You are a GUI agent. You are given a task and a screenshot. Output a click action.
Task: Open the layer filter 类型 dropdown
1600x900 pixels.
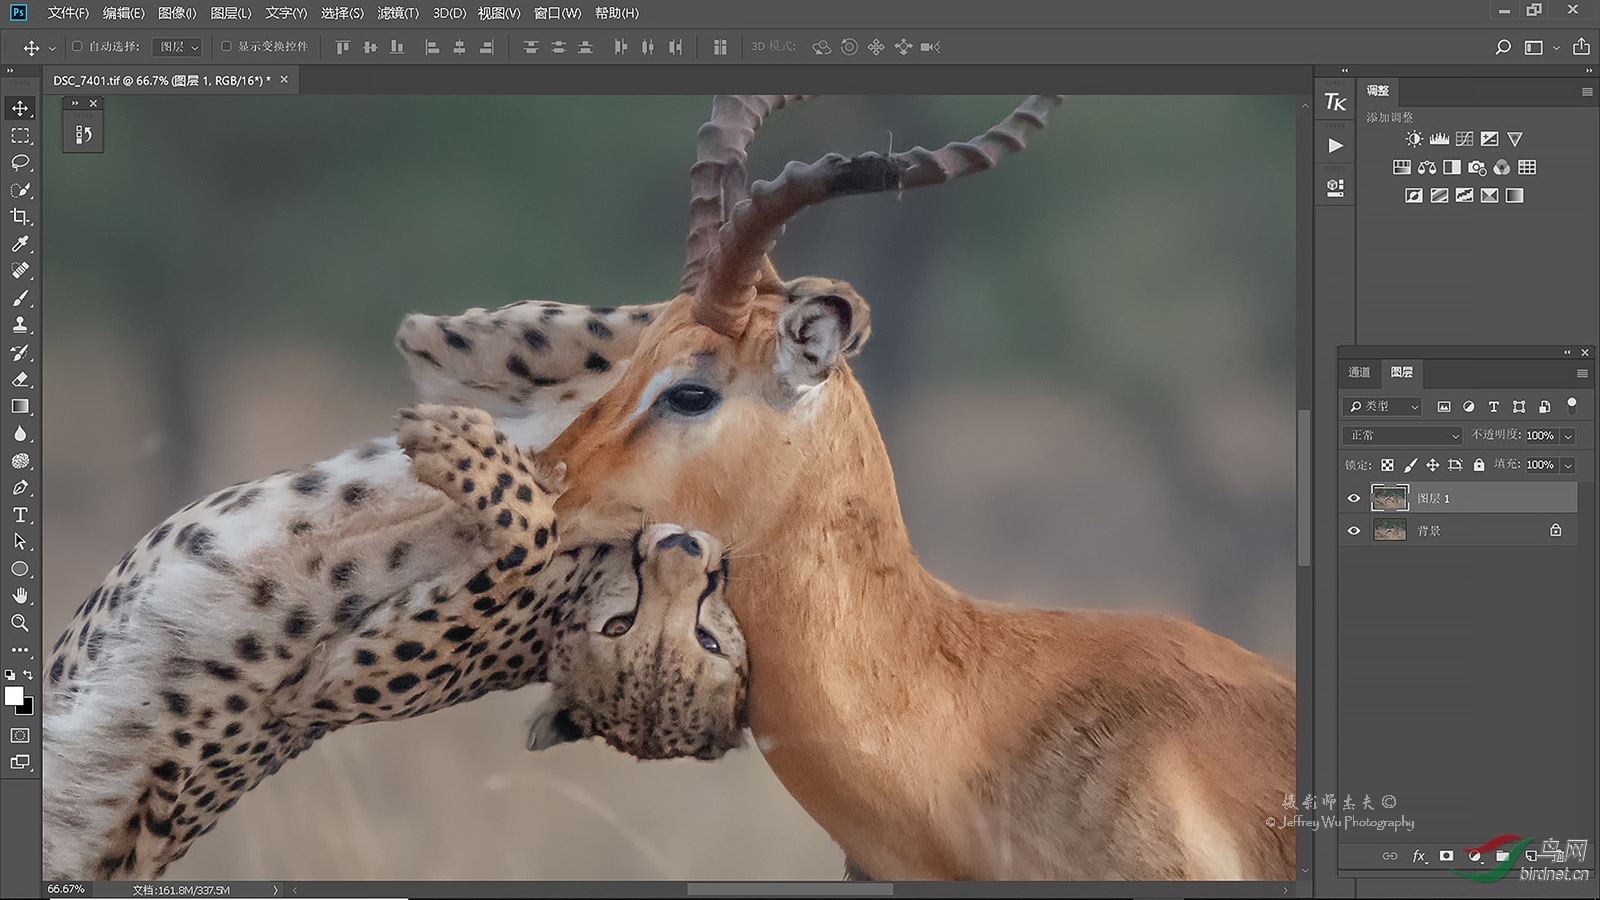tap(1382, 406)
